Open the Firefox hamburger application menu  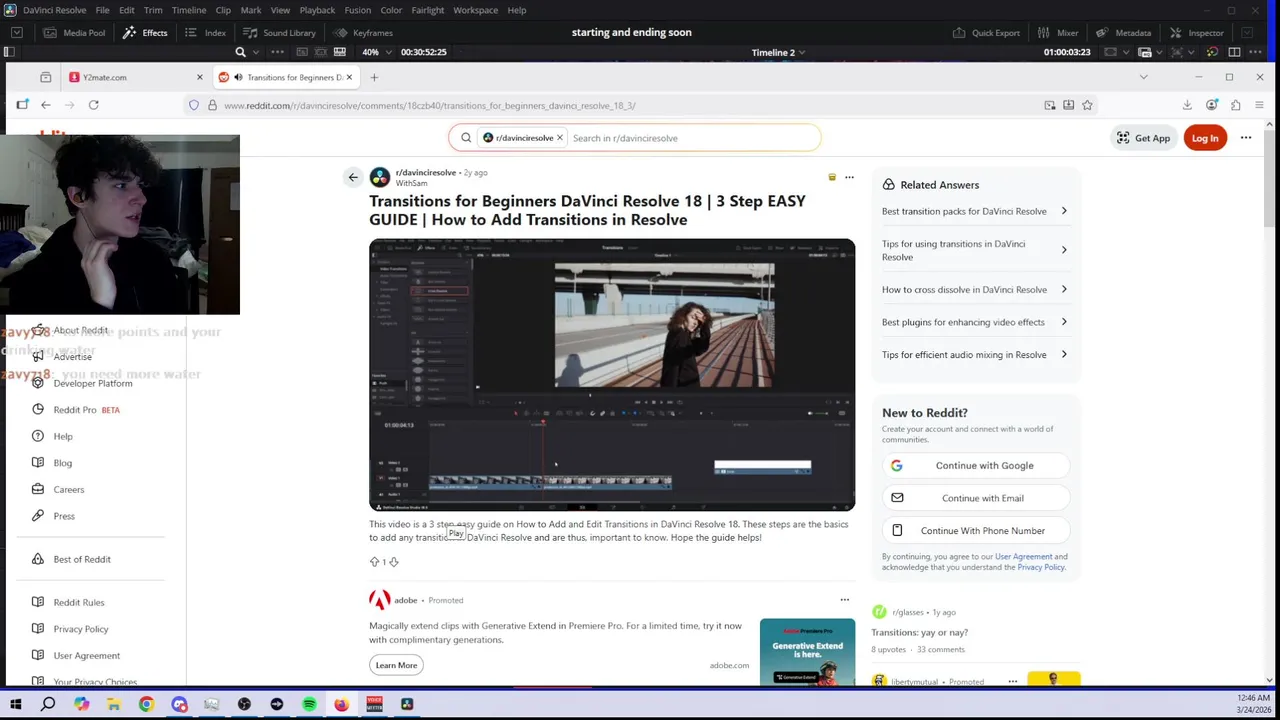(1259, 105)
